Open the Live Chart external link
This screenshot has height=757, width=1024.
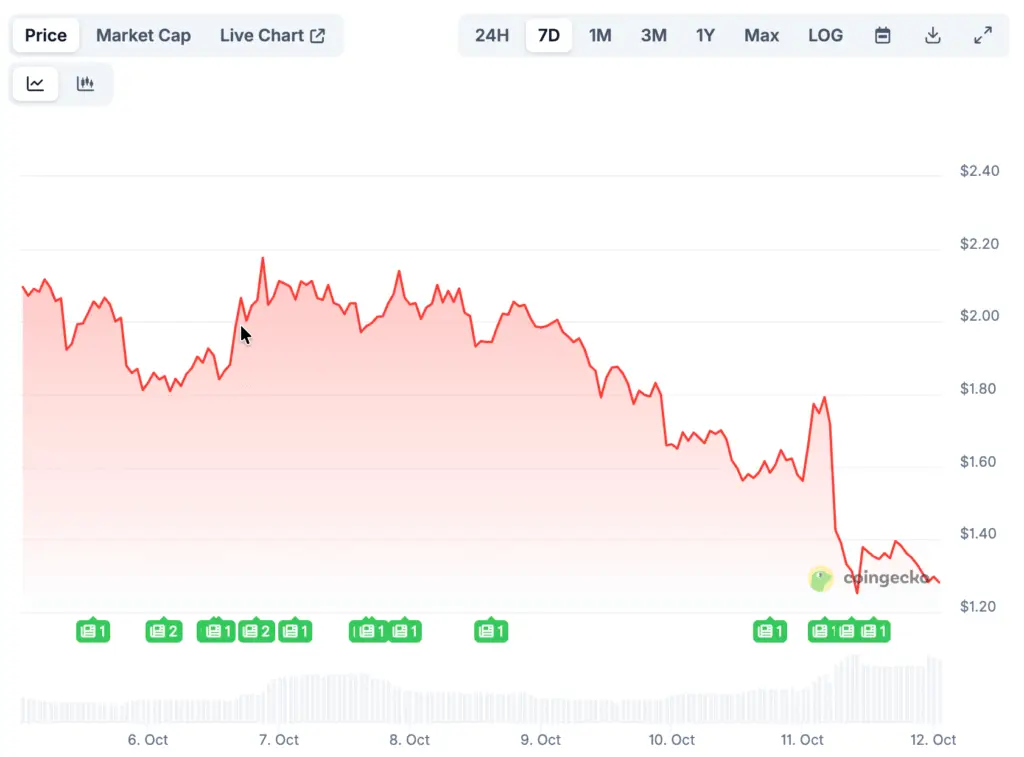272,36
